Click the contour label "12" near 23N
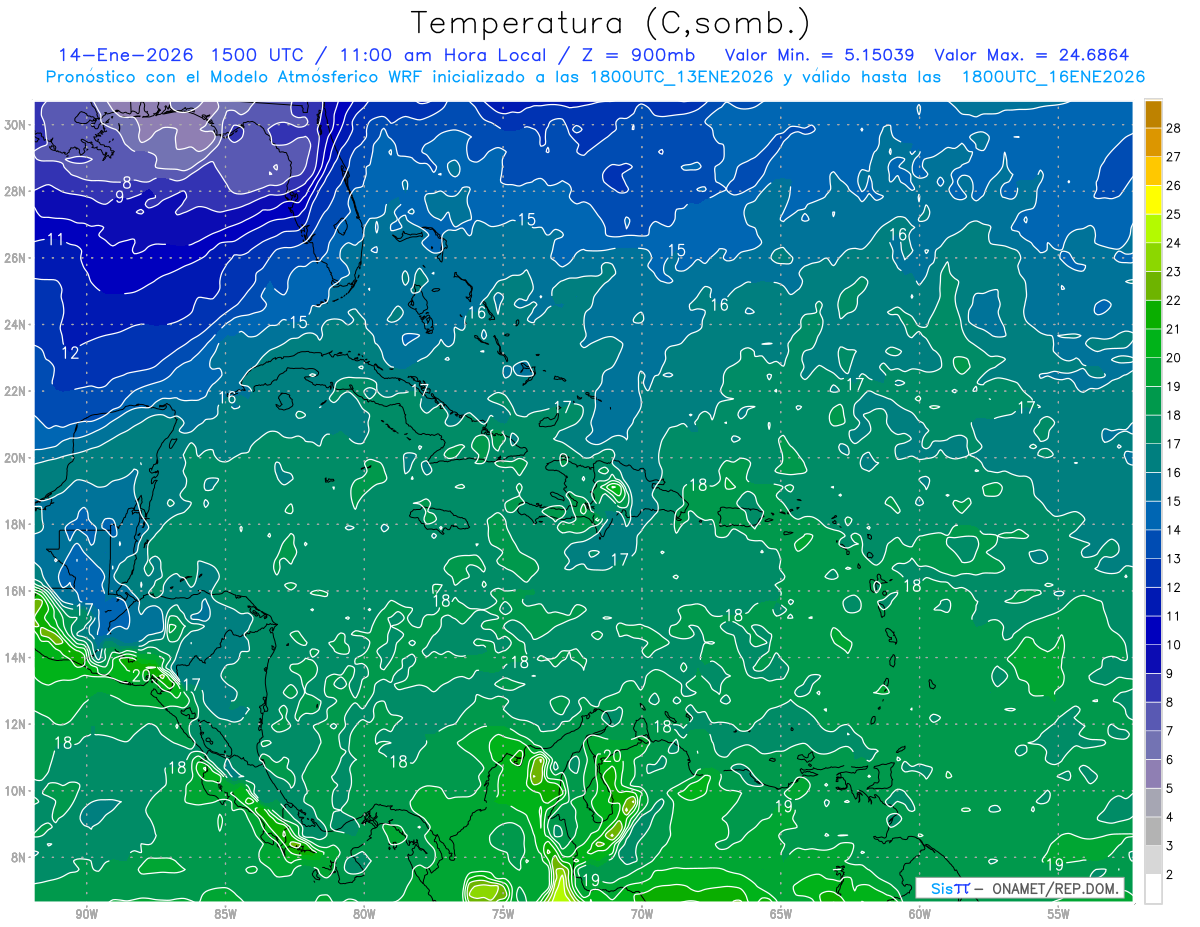 [x=70, y=353]
